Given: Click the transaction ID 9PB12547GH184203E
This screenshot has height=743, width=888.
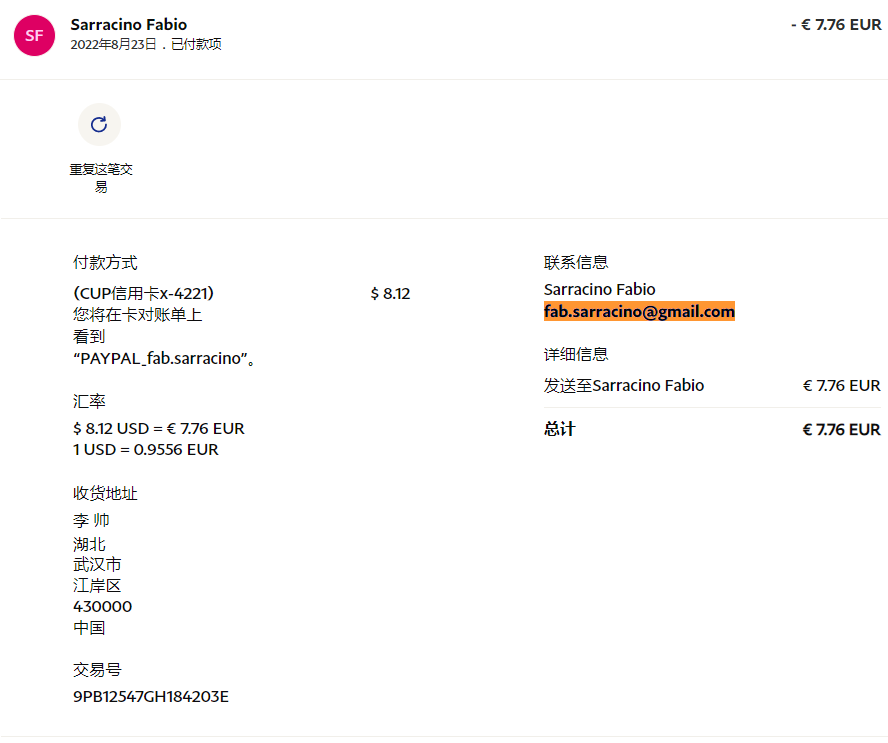Looking at the screenshot, I should coord(150,696).
